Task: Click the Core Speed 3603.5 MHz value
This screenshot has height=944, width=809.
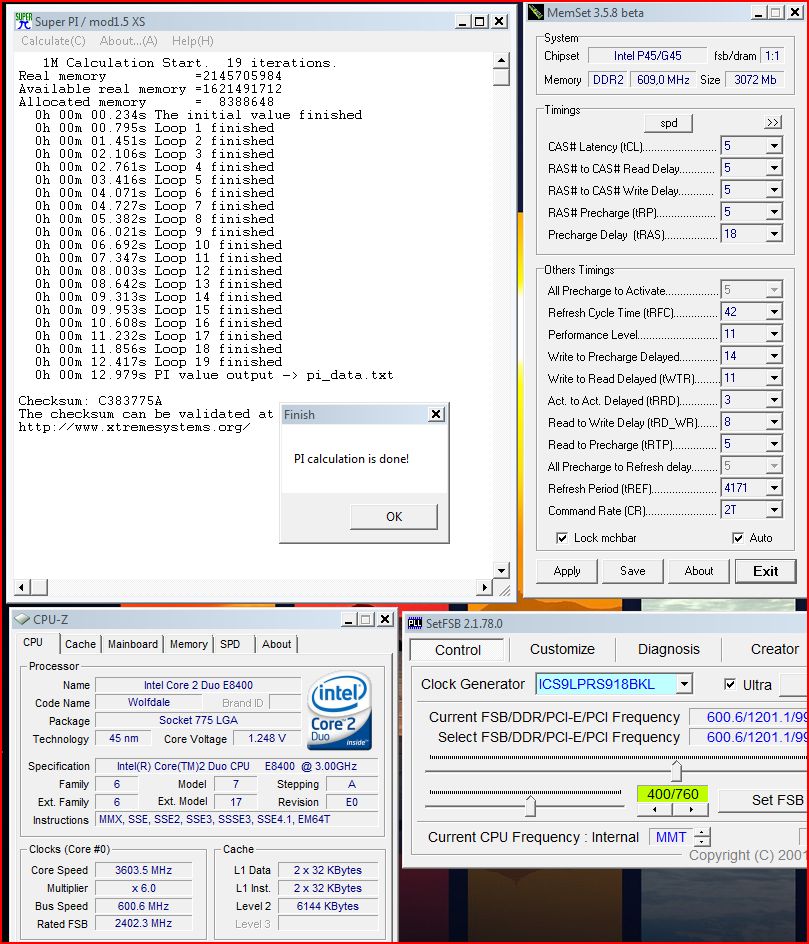Action: (143, 870)
